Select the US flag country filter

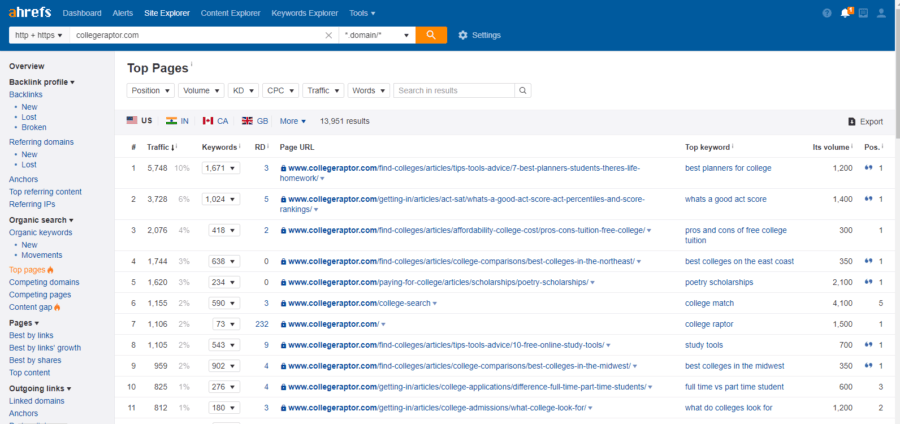[x=139, y=121]
